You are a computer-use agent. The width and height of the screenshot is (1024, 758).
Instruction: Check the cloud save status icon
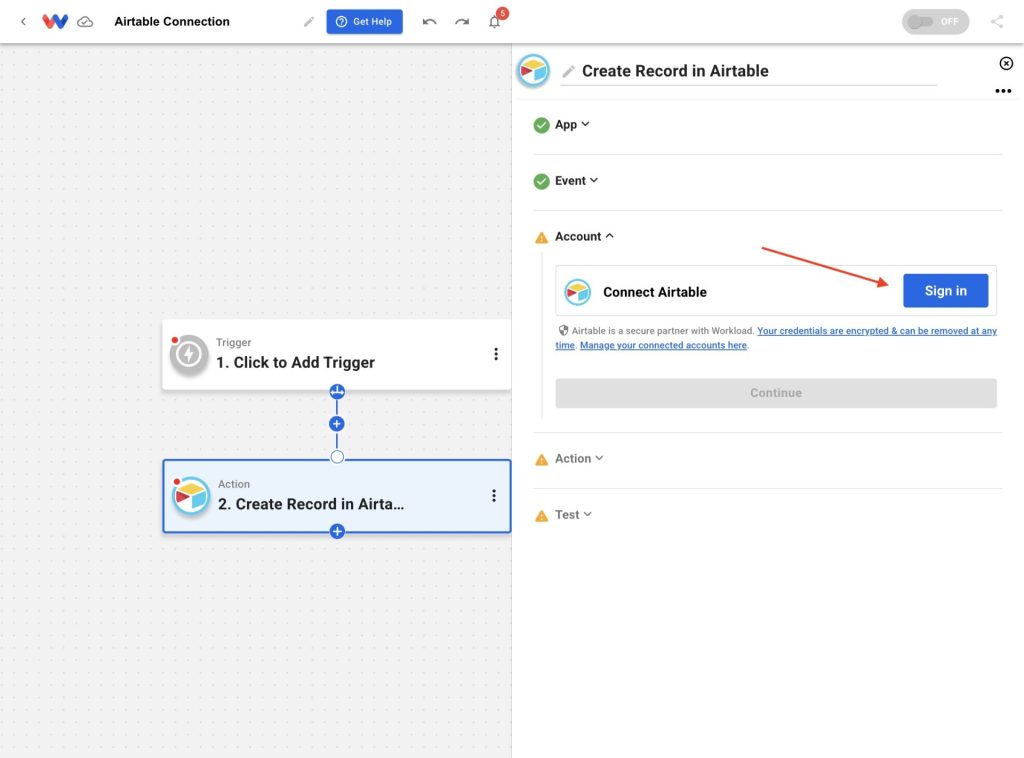tap(85, 22)
